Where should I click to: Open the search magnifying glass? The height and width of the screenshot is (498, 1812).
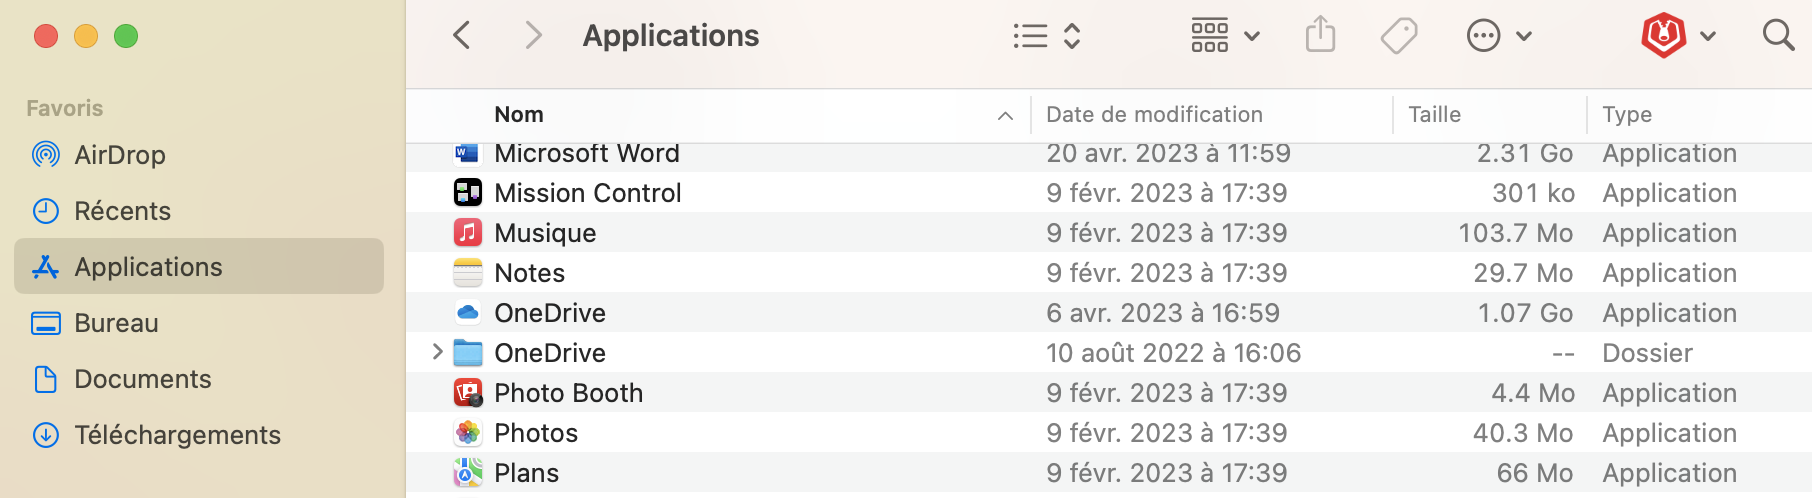point(1777,36)
